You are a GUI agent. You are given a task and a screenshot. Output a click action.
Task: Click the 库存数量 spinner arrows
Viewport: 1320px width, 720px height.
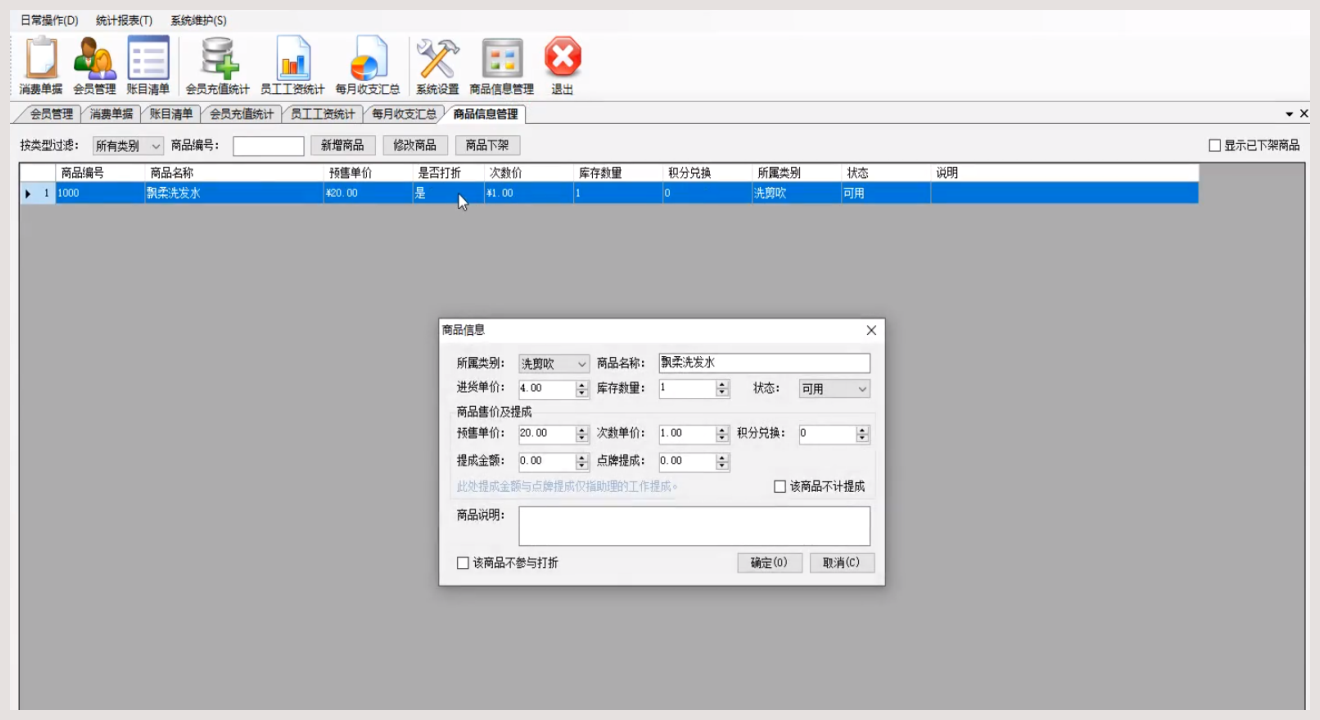tap(722, 389)
